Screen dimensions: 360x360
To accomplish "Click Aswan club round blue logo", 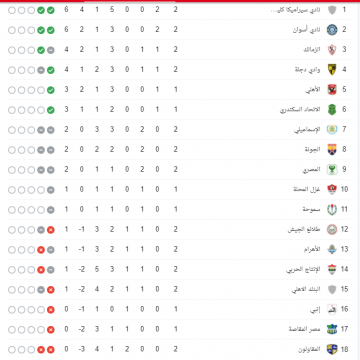I will tap(332, 30).
